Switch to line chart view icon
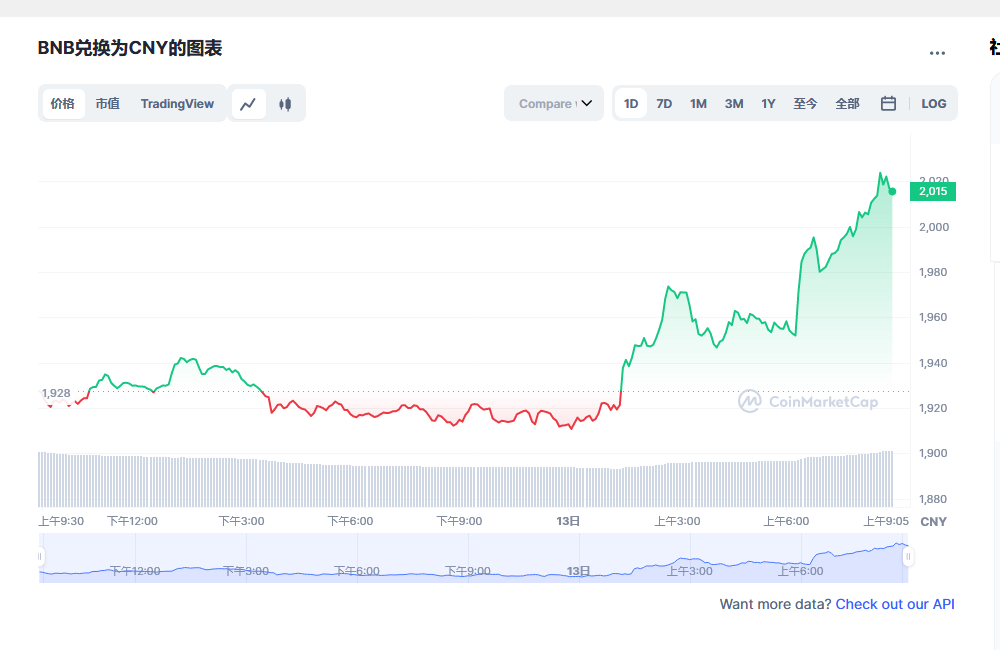 249,104
